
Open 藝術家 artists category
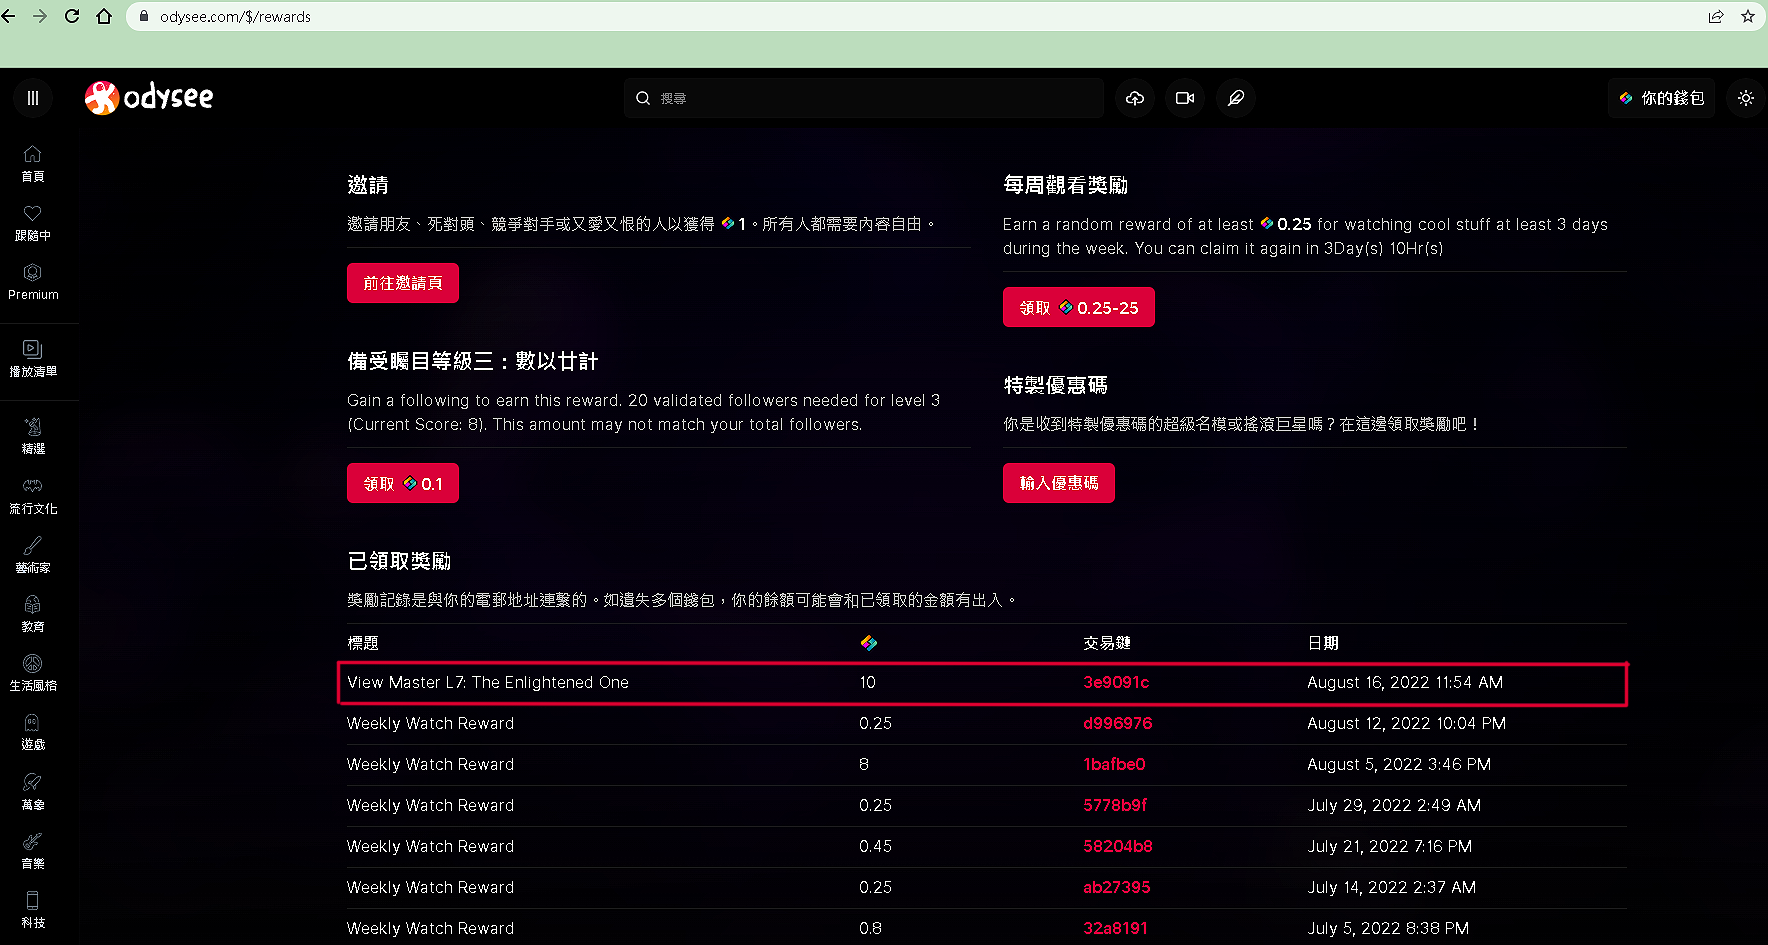[x=33, y=555]
